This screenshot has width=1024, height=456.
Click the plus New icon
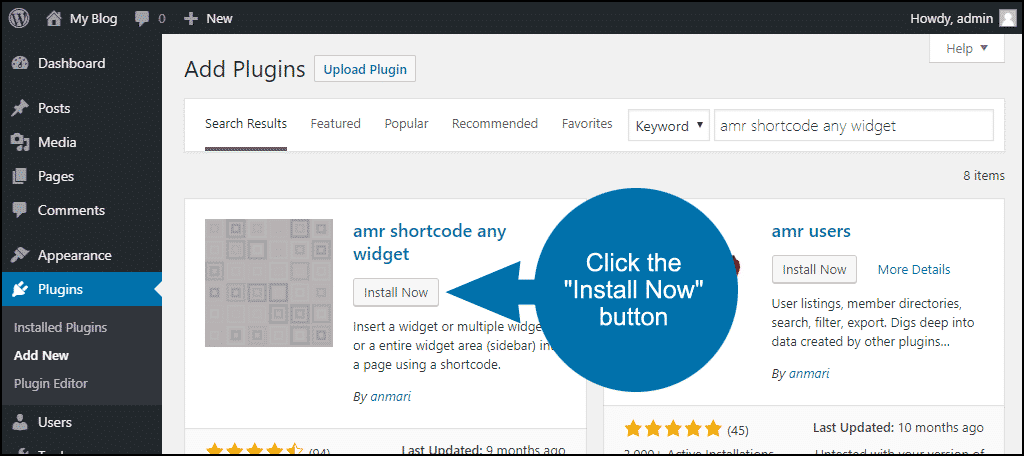191,19
